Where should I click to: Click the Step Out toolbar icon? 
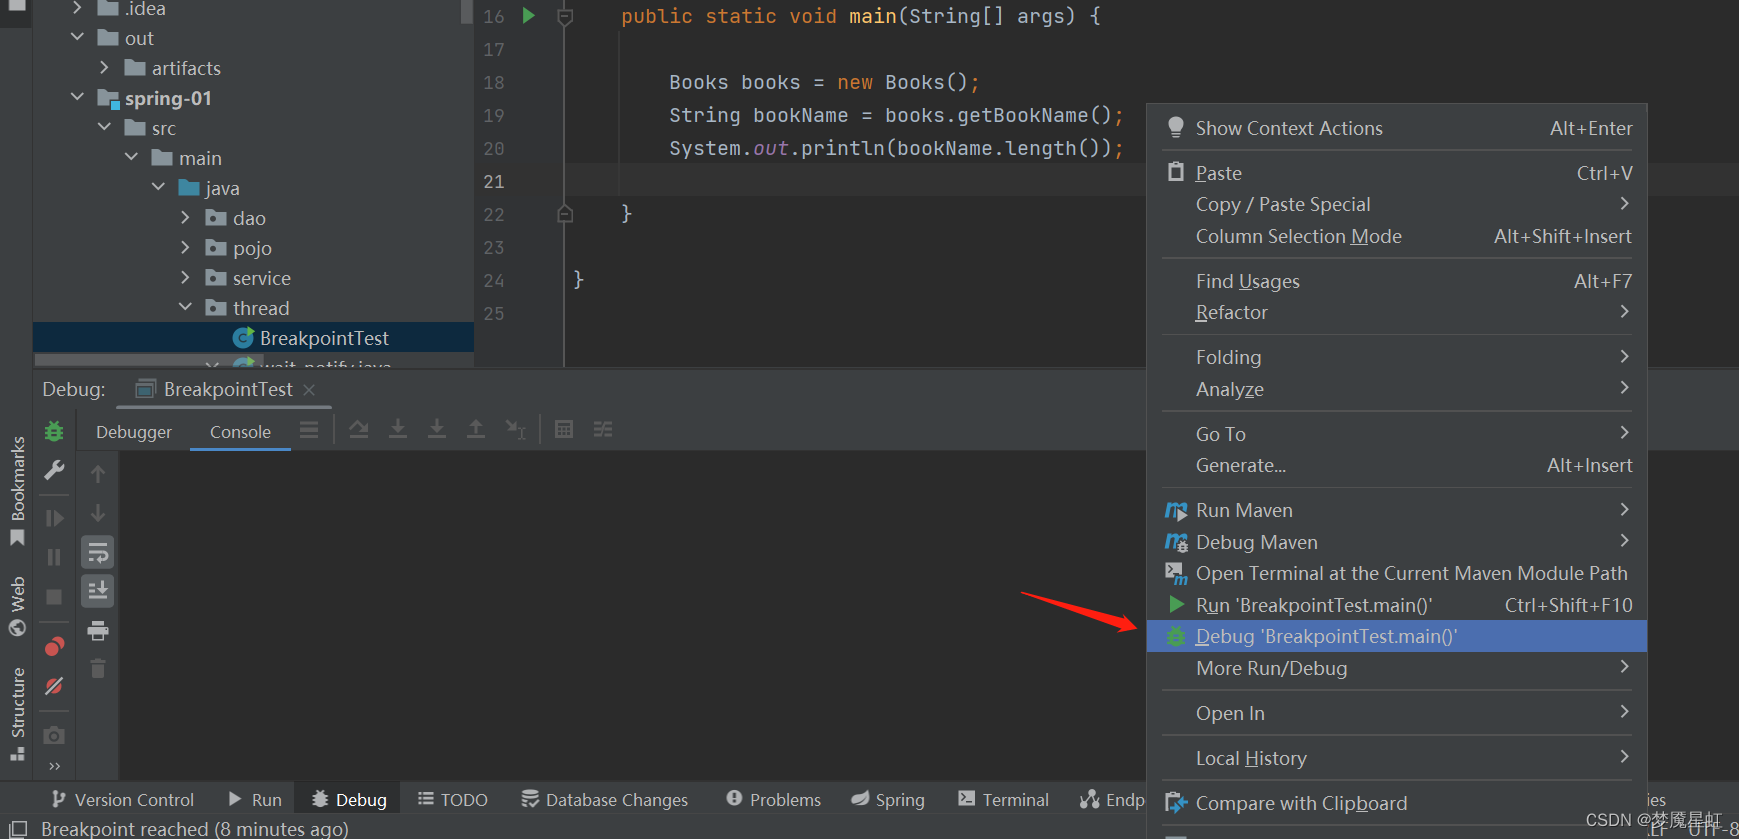click(x=476, y=429)
